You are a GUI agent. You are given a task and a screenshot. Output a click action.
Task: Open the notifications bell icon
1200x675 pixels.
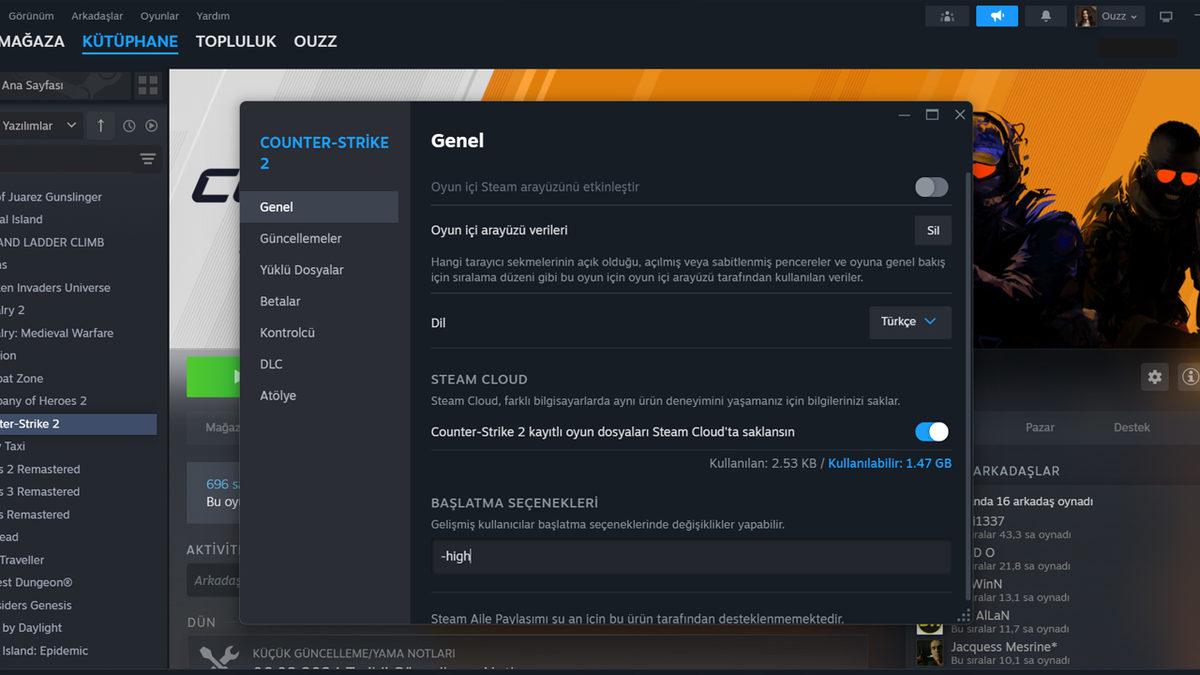point(1045,15)
